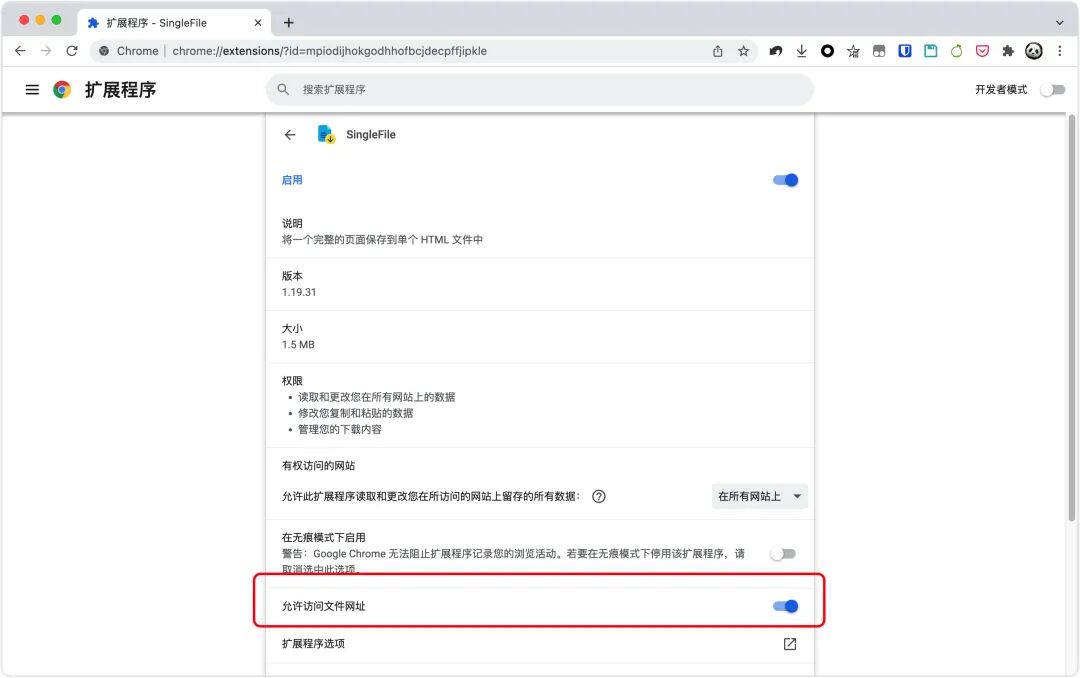Open the green apple outline extension
Screen dimensions: 1080x678
(957, 51)
